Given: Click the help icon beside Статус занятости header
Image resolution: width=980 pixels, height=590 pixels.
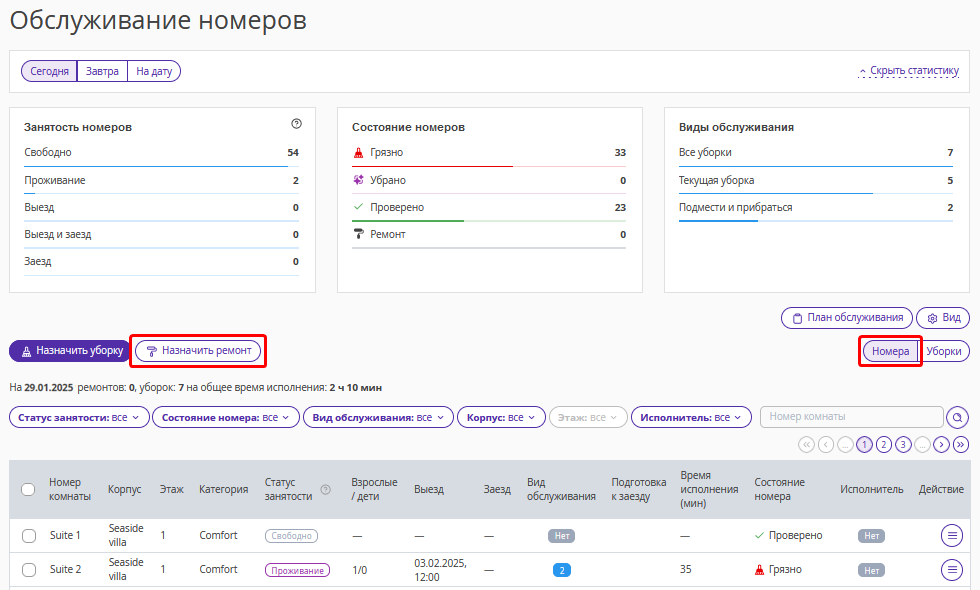Looking at the screenshot, I should [325, 489].
